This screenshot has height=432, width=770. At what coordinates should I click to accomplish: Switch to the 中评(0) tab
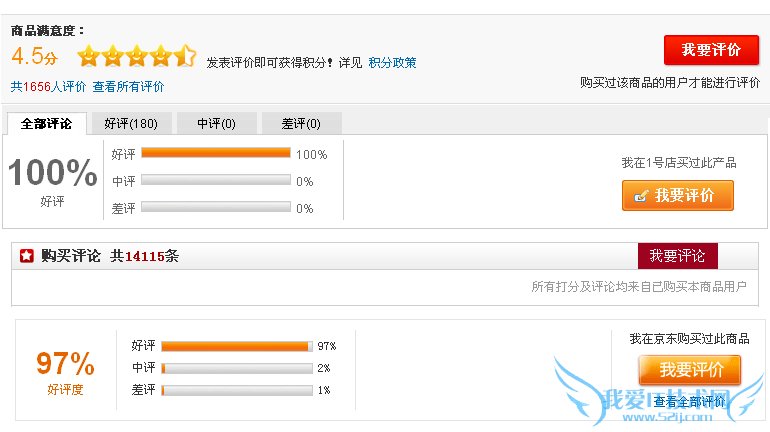point(216,124)
